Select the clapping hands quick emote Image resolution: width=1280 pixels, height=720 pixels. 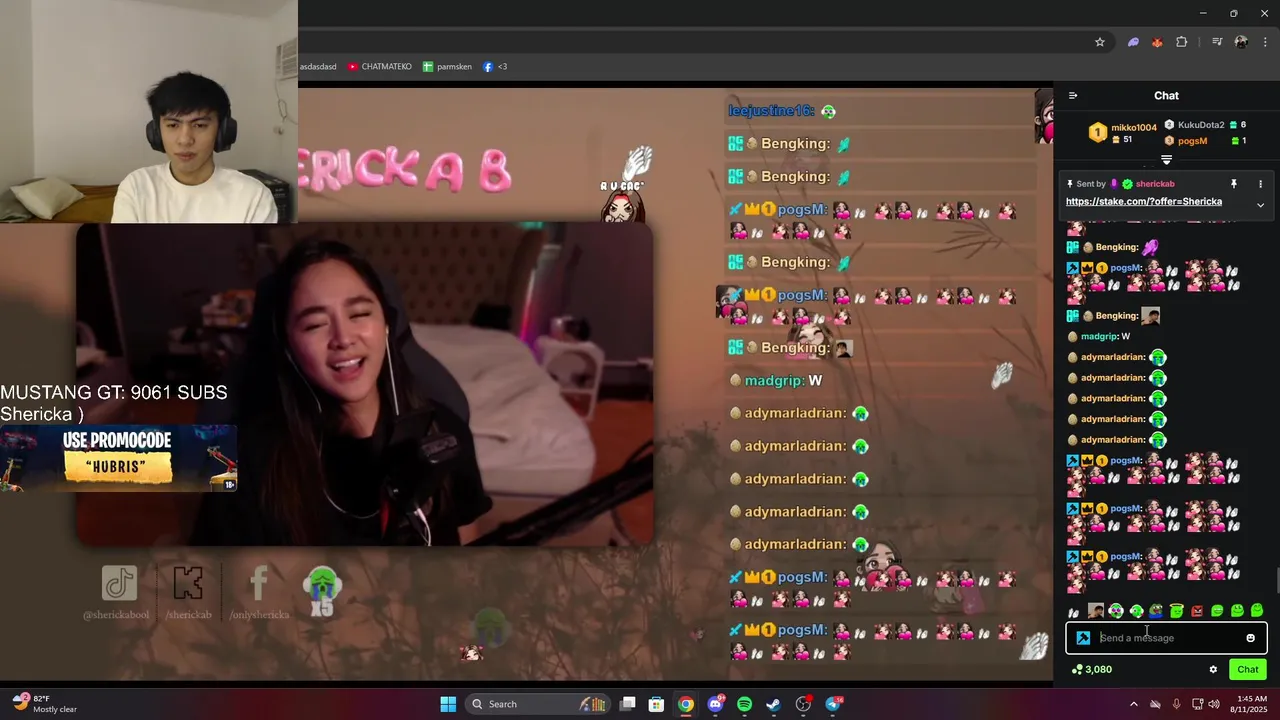(1074, 612)
